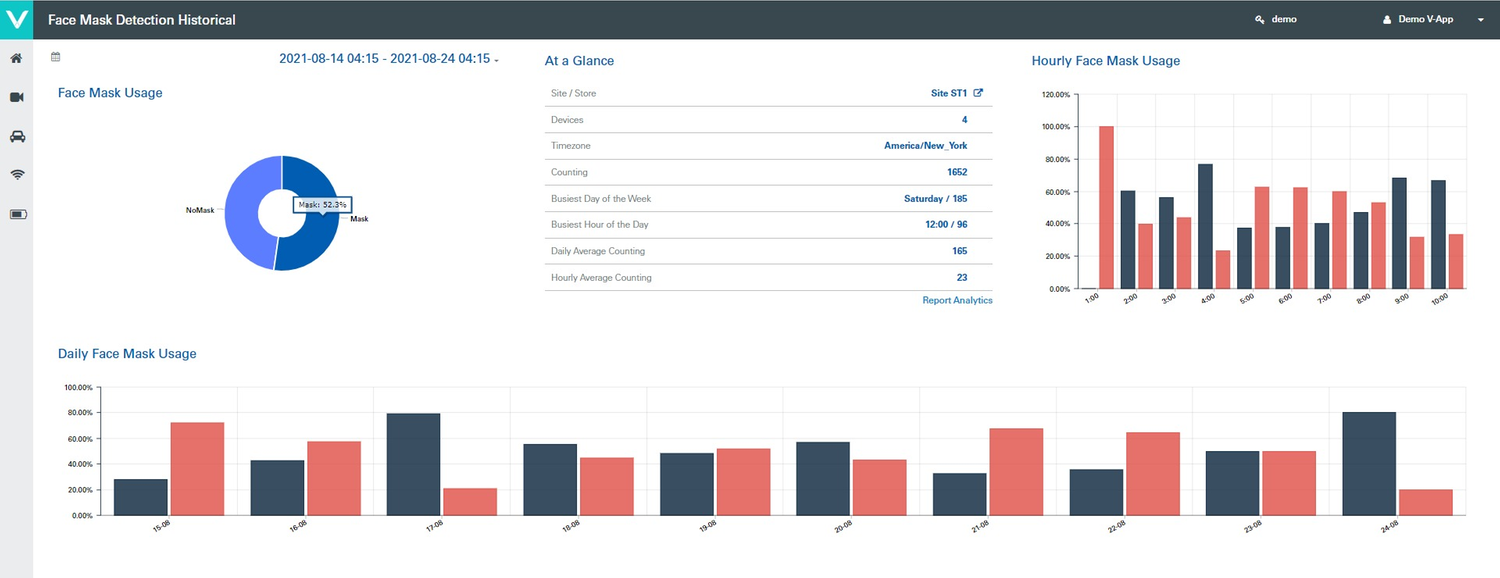Viewport: 1500px width, 578px height.
Task: Click the Face Mask Detection Historical title
Action: tap(143, 19)
